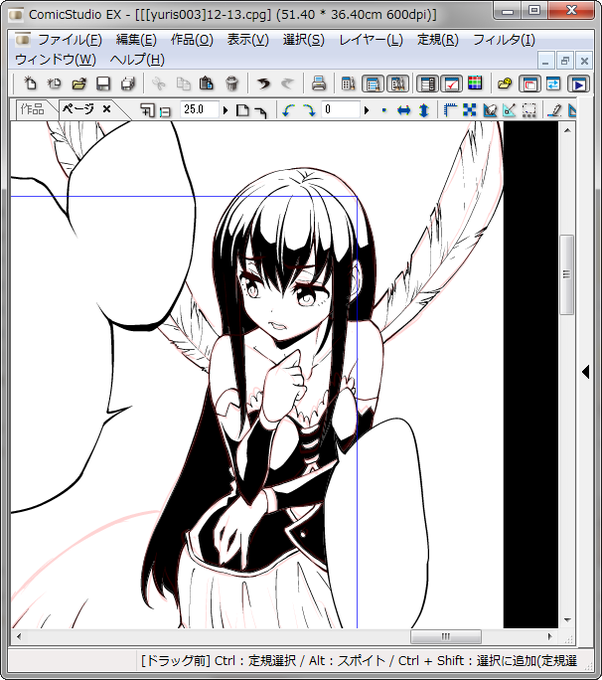Toggle the ruler display corner icon

click(451, 110)
